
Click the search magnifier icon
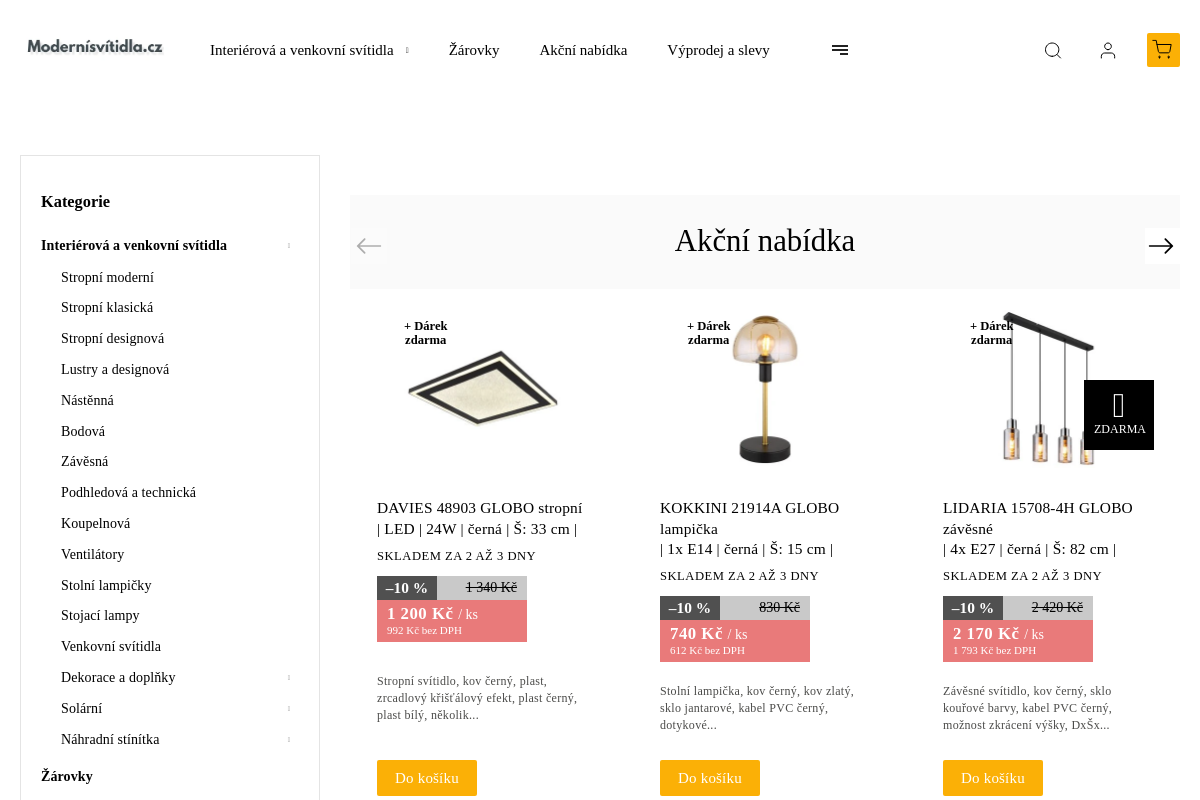coord(1052,50)
